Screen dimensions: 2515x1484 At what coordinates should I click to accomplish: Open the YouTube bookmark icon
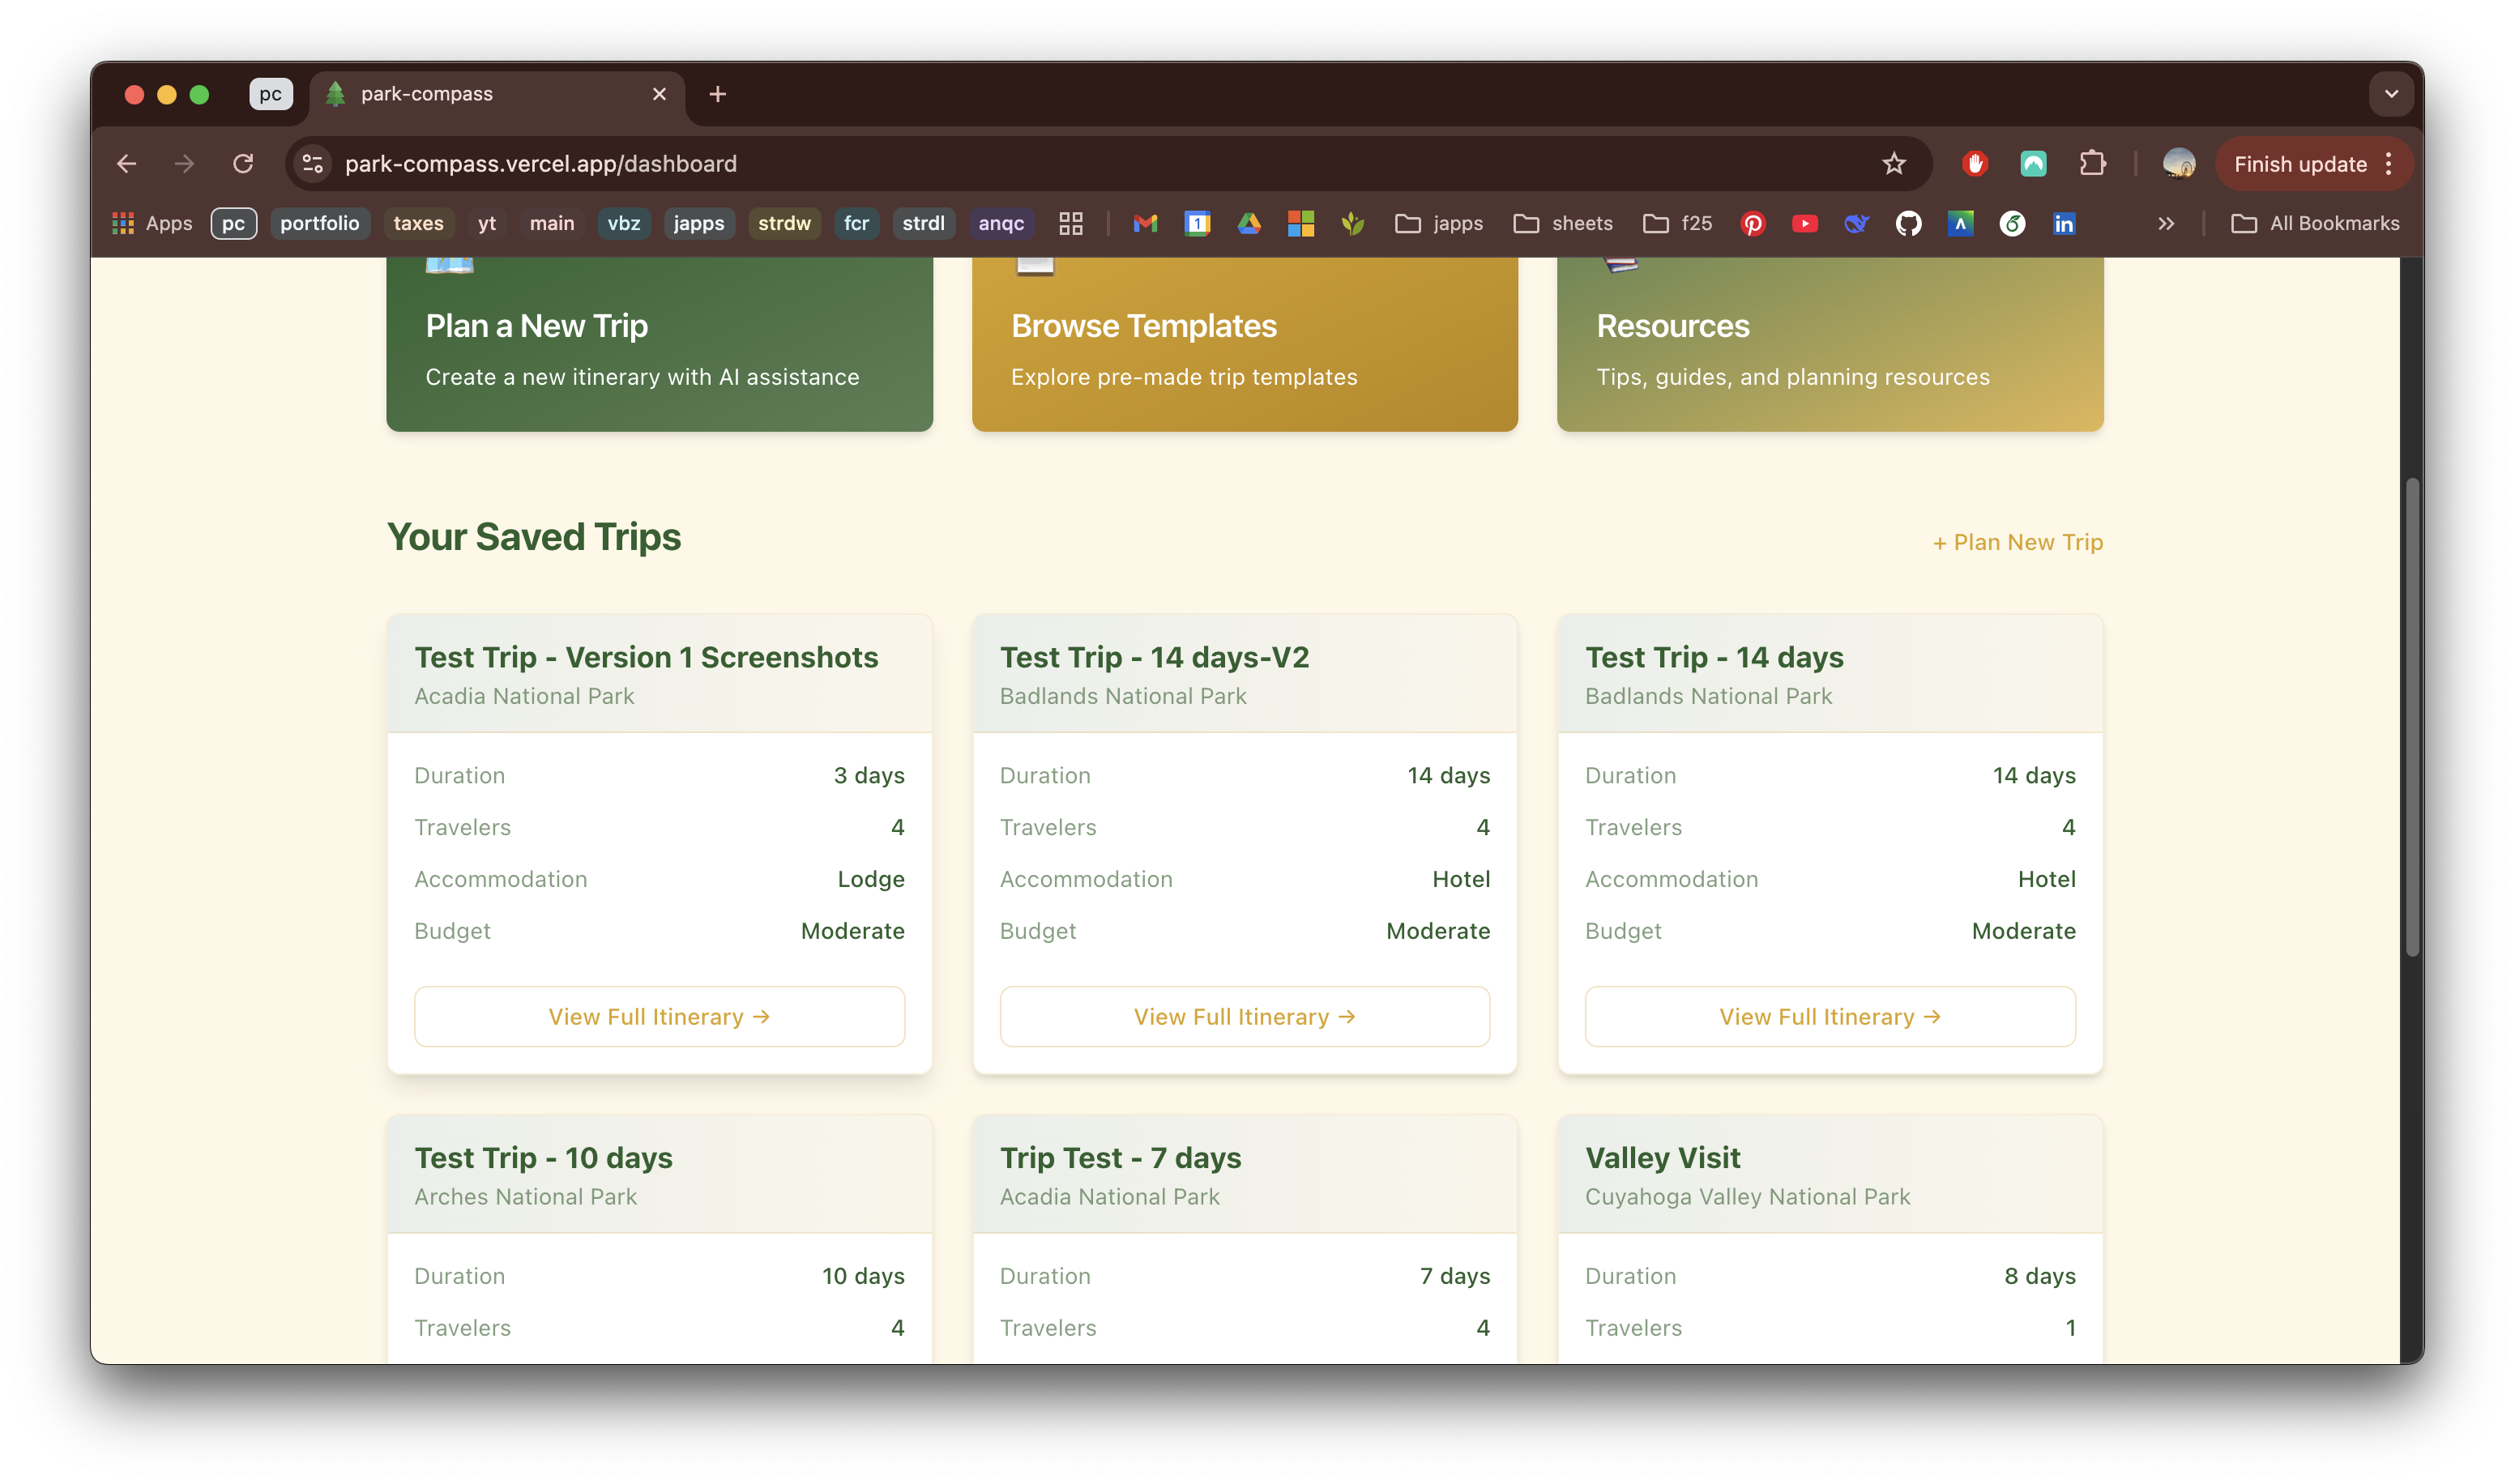pos(1805,224)
